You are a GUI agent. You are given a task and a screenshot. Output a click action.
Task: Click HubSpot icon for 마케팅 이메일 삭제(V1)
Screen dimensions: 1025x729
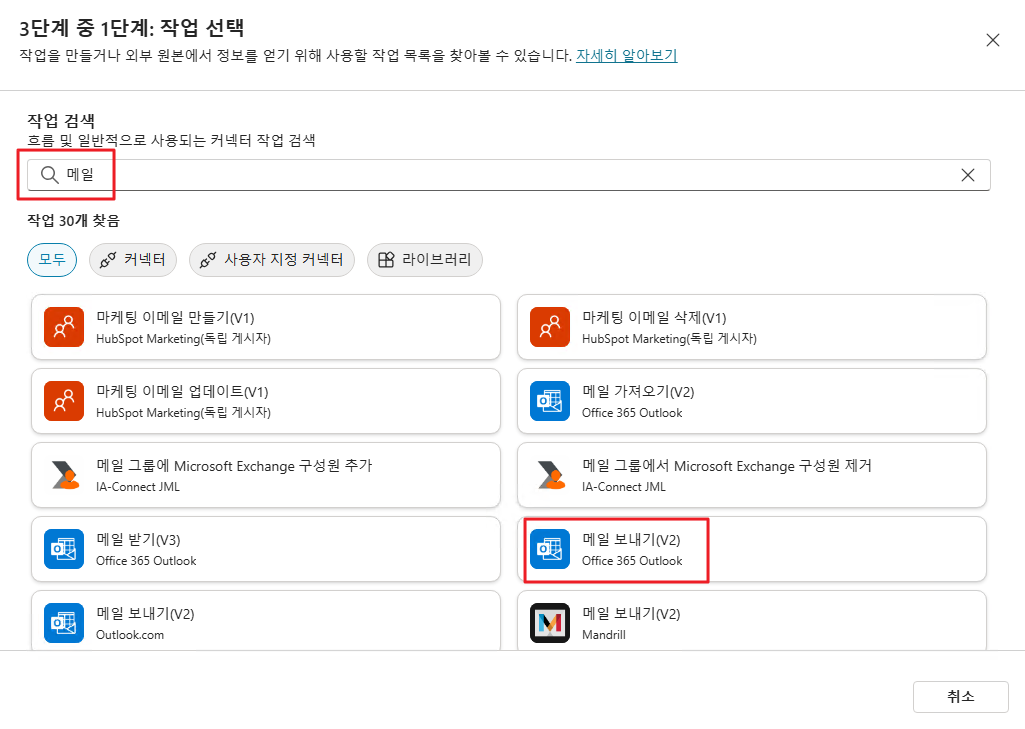point(550,327)
